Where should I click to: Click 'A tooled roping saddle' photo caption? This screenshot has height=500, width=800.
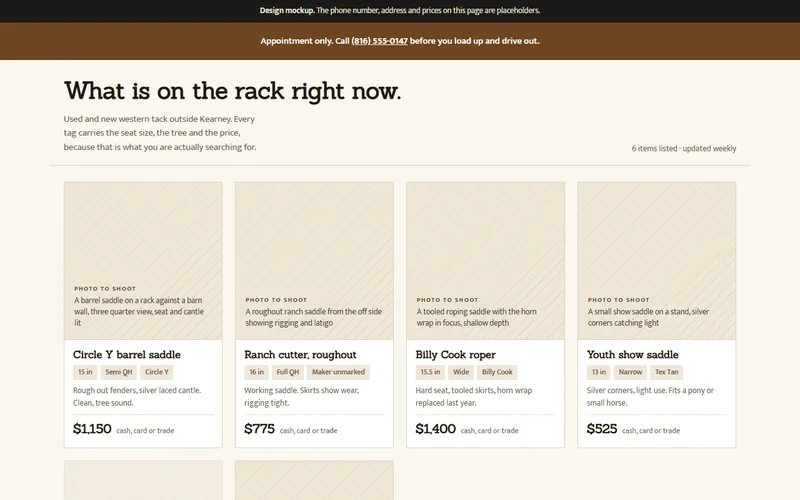(x=477, y=317)
